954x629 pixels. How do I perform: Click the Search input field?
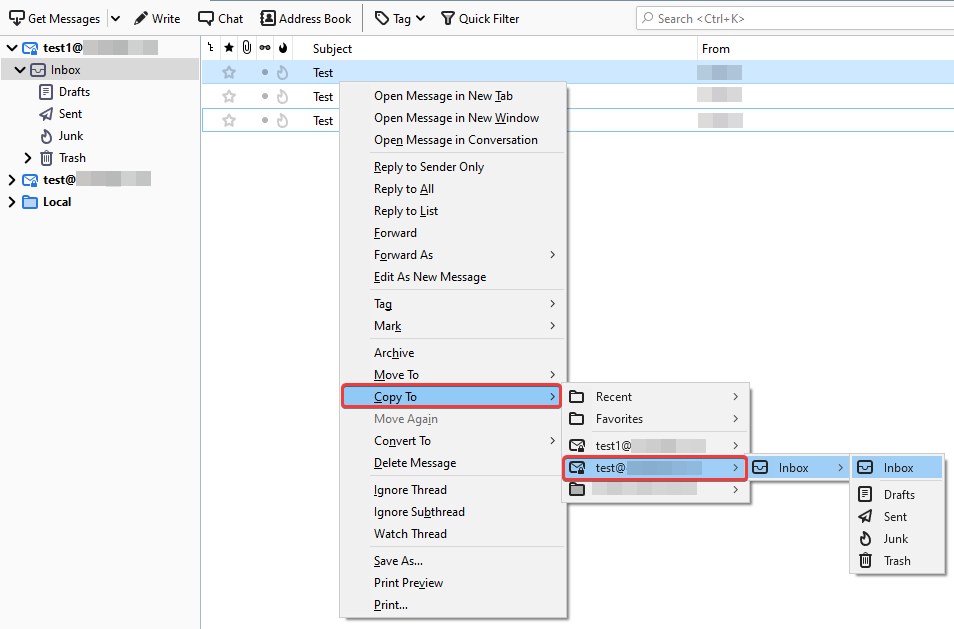click(x=790, y=18)
